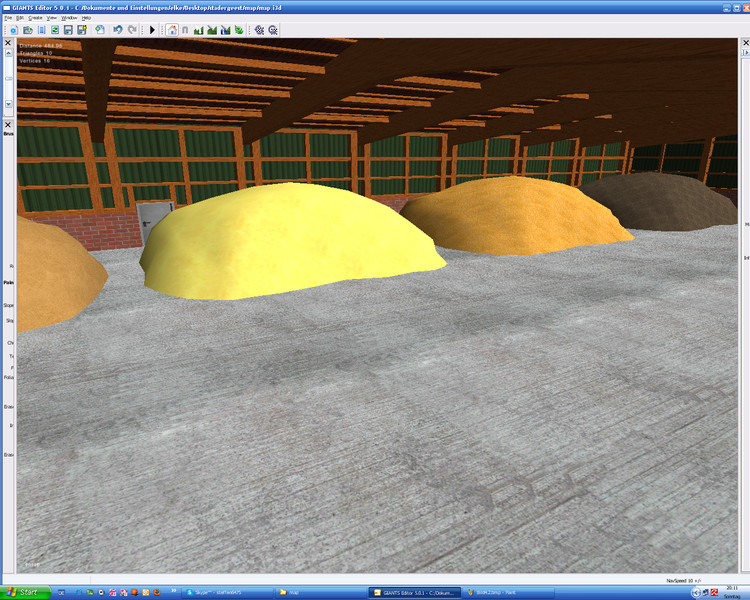This screenshot has width=750, height=600.
Task: Click the left panel scroll up arrow
Action: click(x=8, y=53)
